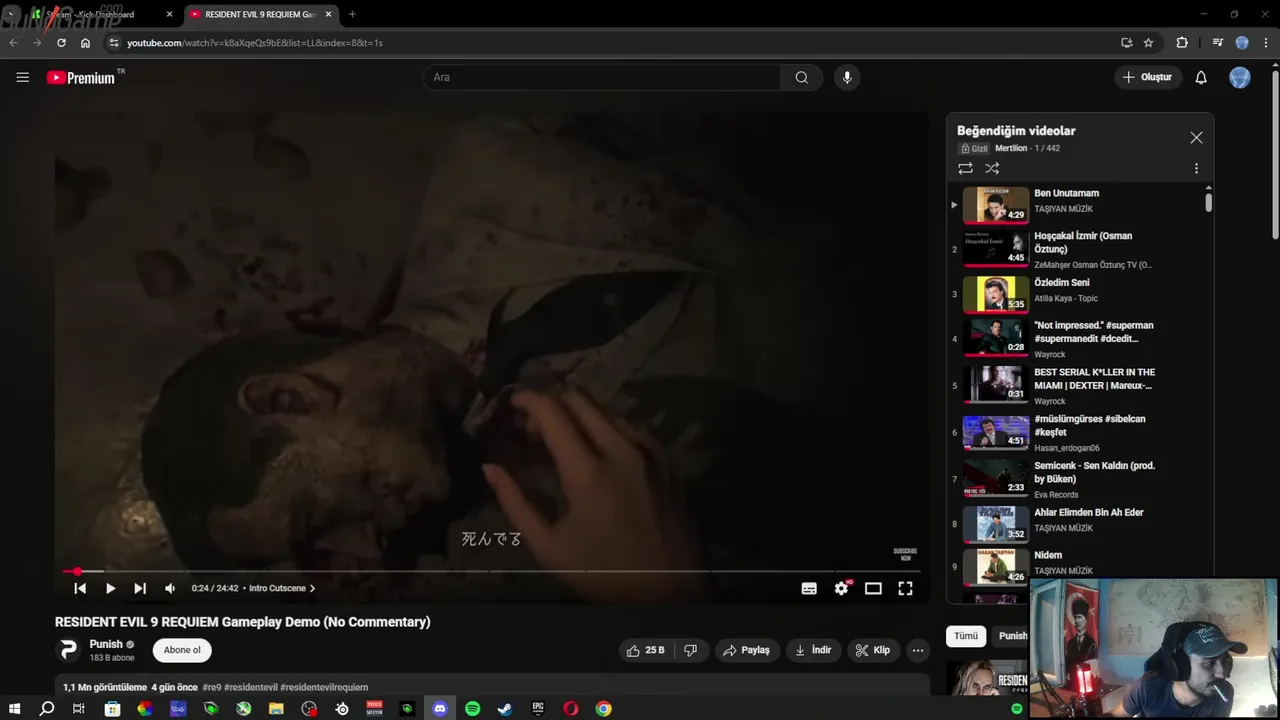Viewport: 1280px width, 720px height.
Task: Skip to the next video
Action: click(140, 588)
